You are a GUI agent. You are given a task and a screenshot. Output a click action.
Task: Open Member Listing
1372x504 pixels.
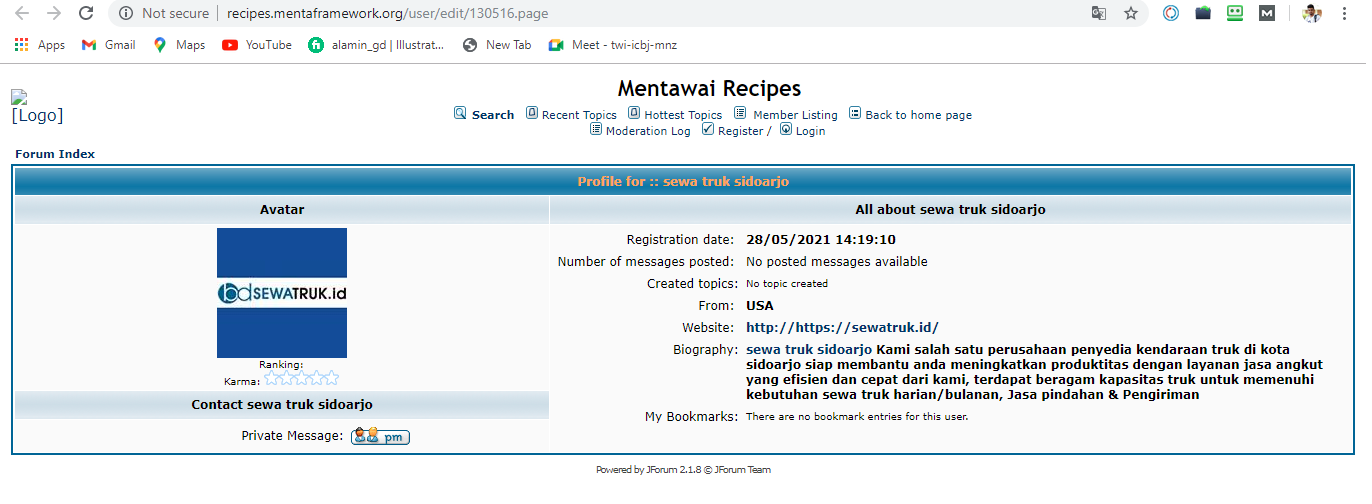795,115
